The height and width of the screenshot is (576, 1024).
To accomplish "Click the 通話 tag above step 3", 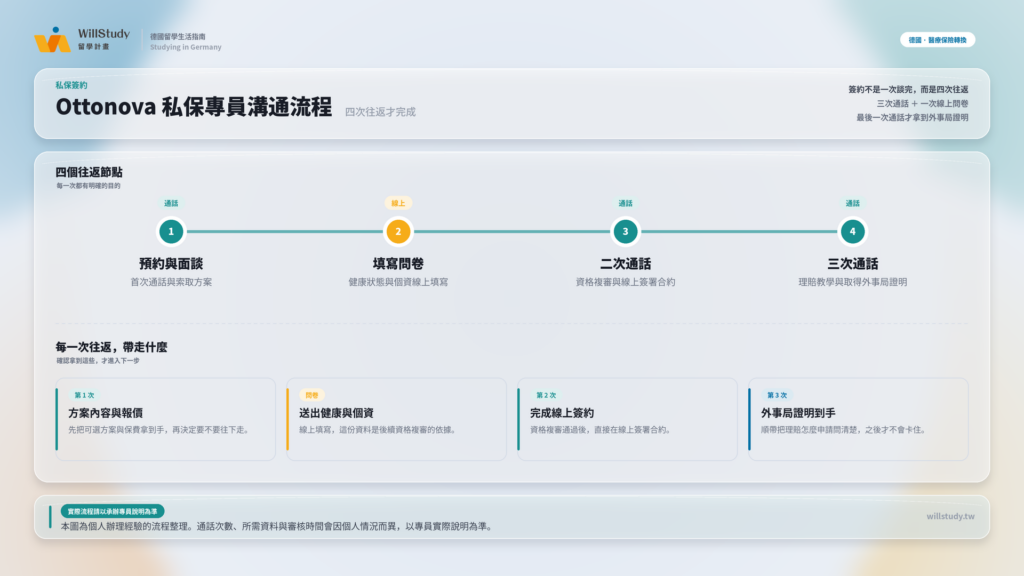I will pyautogui.click(x=625, y=203).
